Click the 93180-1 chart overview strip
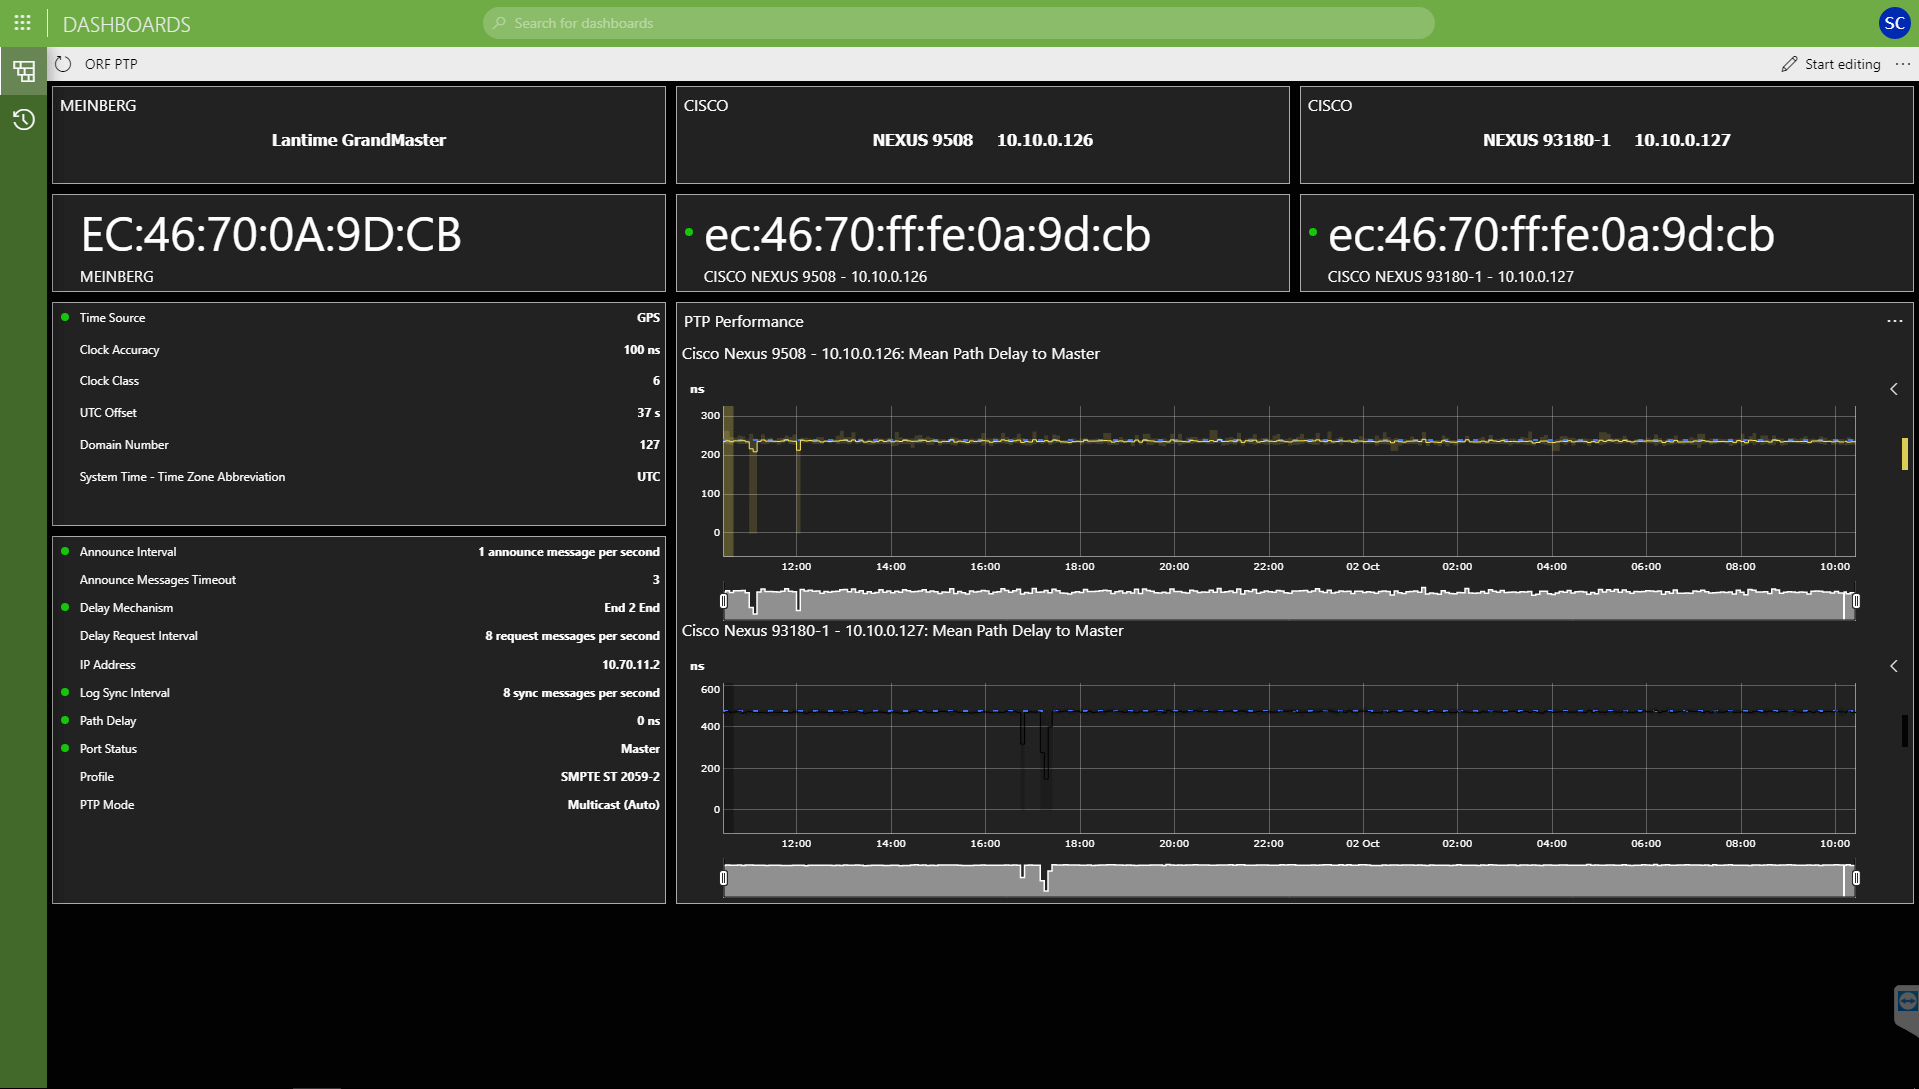The width and height of the screenshot is (1919, 1089). 1289,880
